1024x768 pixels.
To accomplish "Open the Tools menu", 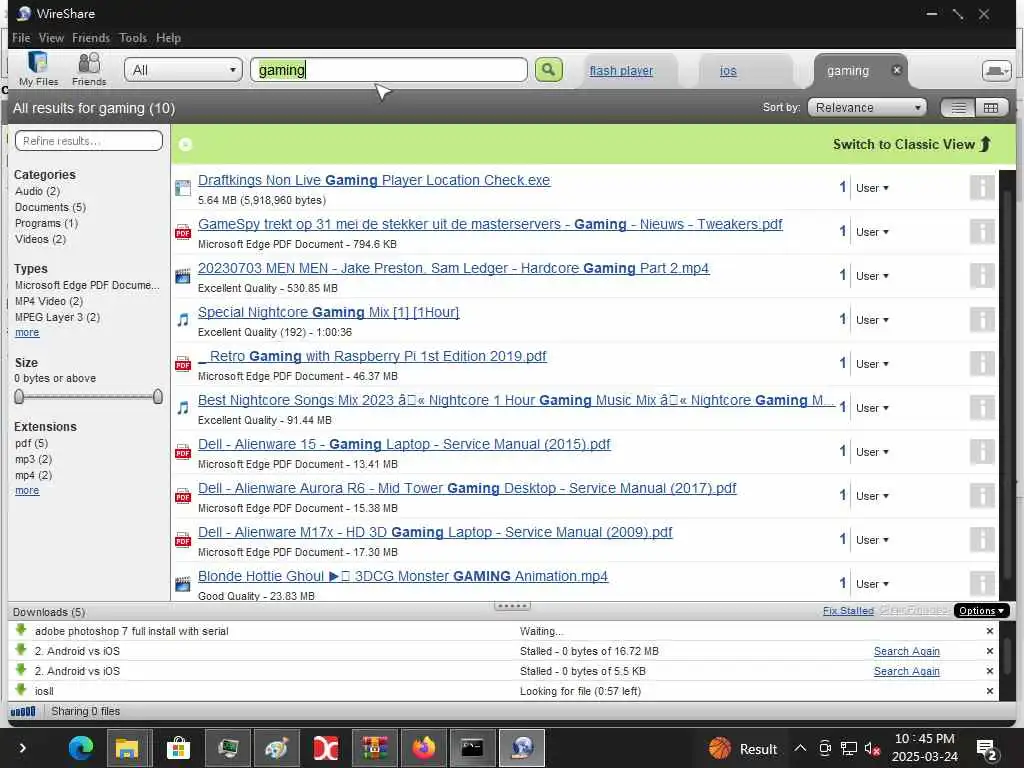I will click(133, 38).
